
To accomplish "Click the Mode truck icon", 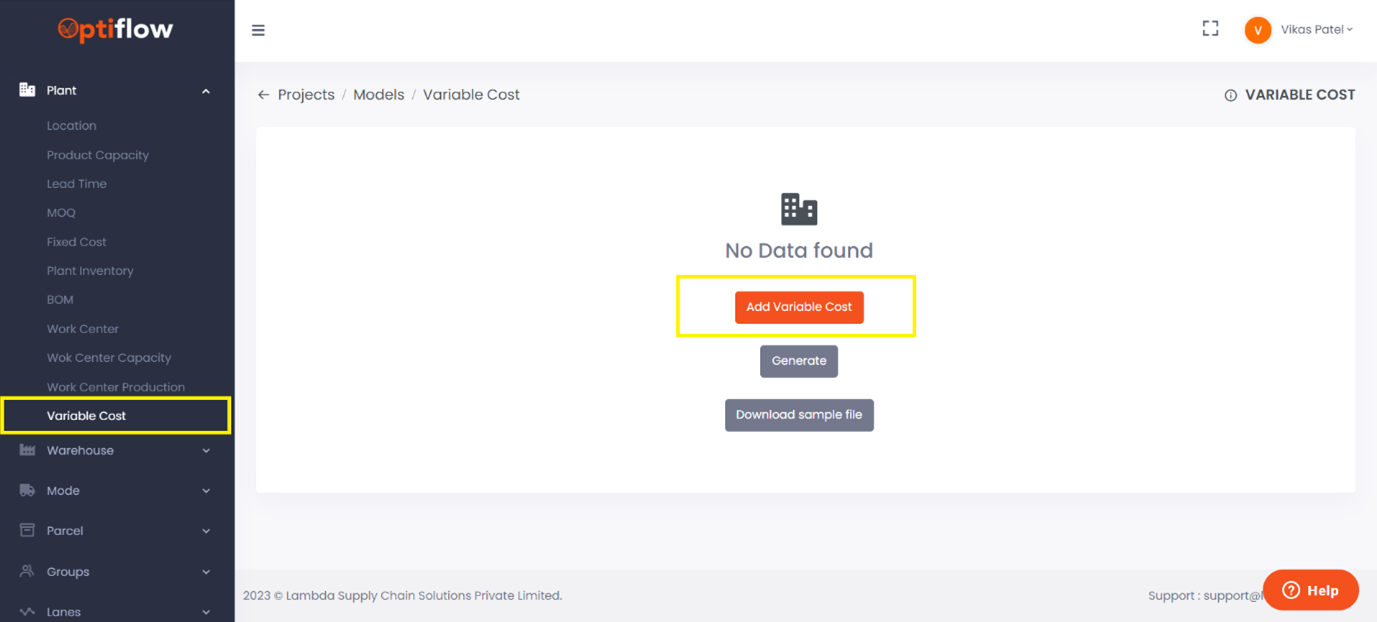I will [27, 491].
